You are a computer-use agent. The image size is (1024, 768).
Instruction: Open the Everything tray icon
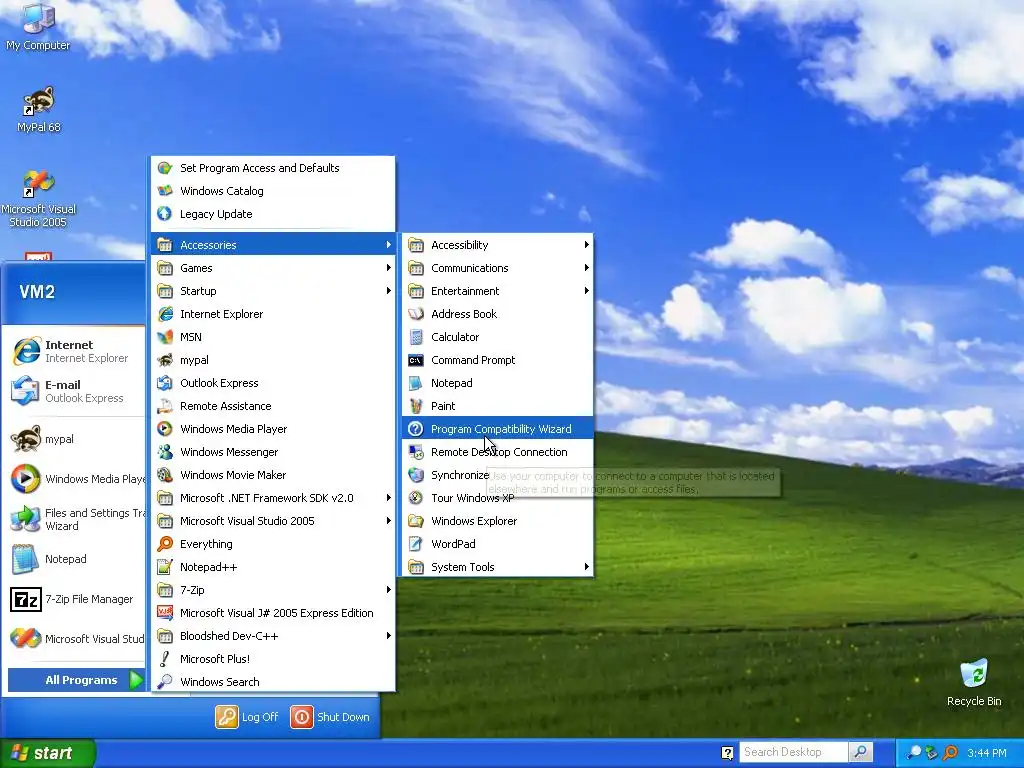(952, 753)
